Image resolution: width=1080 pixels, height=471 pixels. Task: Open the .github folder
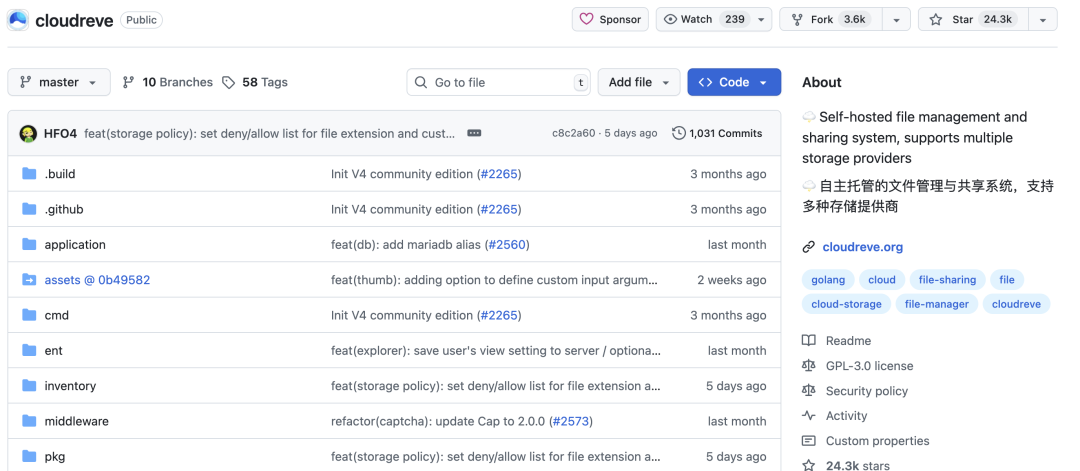coord(64,209)
